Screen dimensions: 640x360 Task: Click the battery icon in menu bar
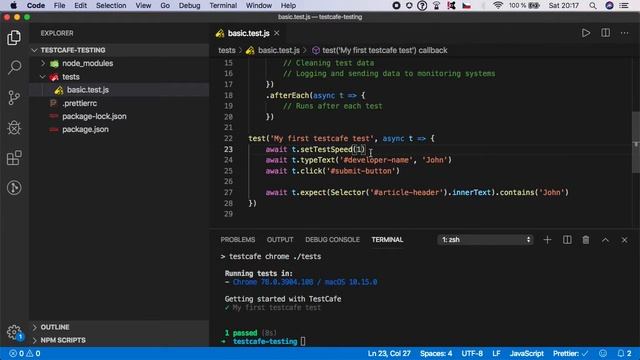point(534,6)
